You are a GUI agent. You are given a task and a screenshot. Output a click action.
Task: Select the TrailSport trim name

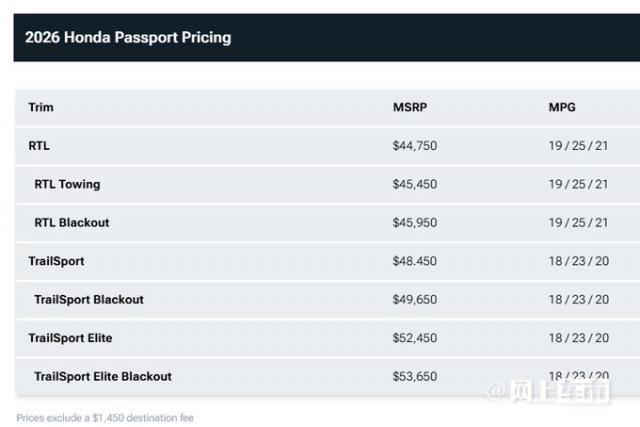pos(56,261)
